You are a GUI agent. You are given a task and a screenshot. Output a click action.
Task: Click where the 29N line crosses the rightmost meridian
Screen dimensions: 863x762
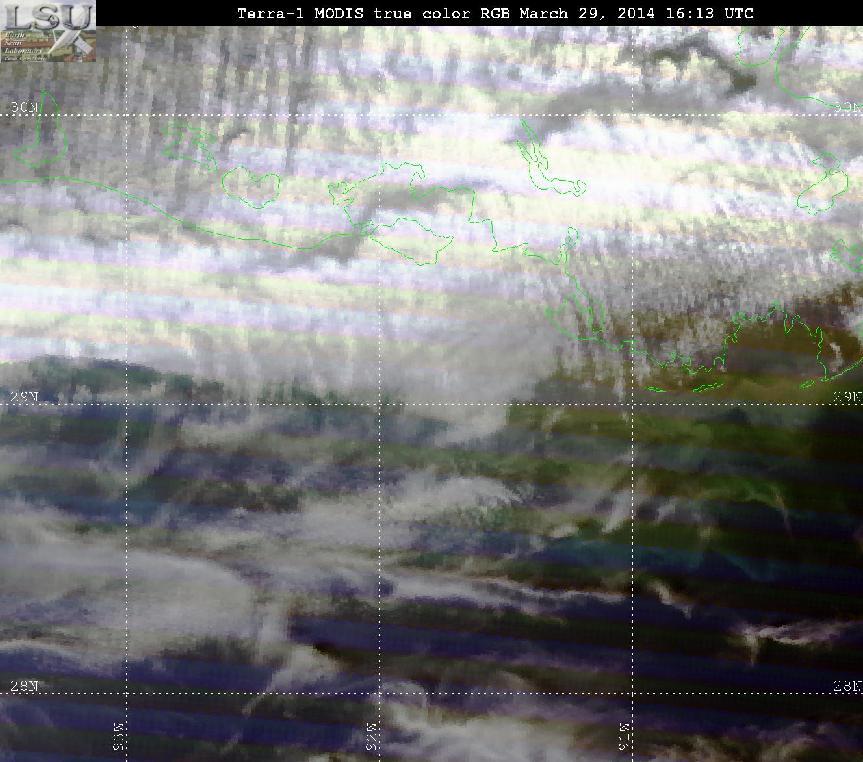[x=632, y=404]
